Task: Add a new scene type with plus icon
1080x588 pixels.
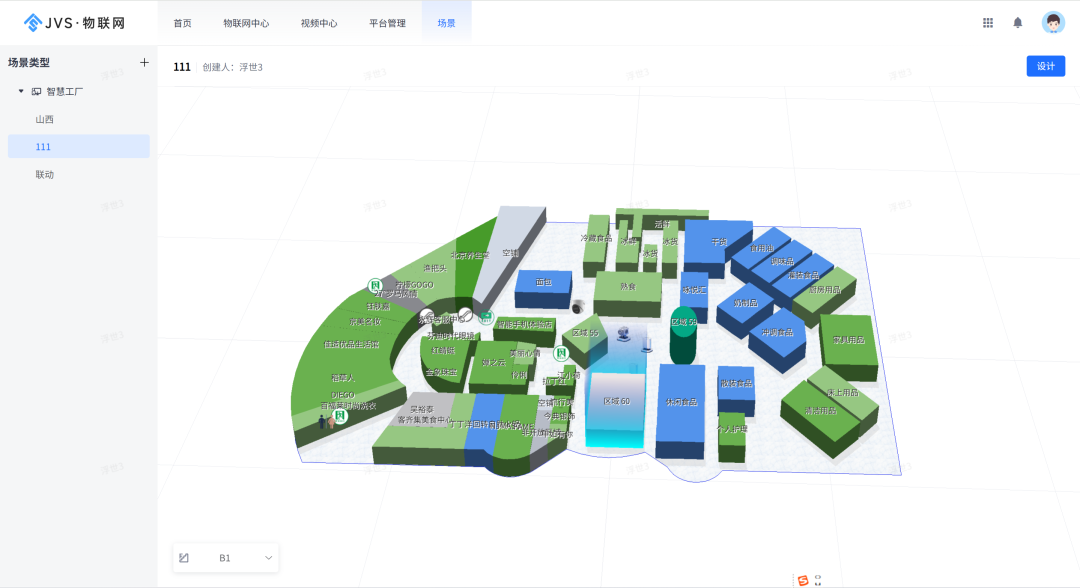Action: point(144,62)
